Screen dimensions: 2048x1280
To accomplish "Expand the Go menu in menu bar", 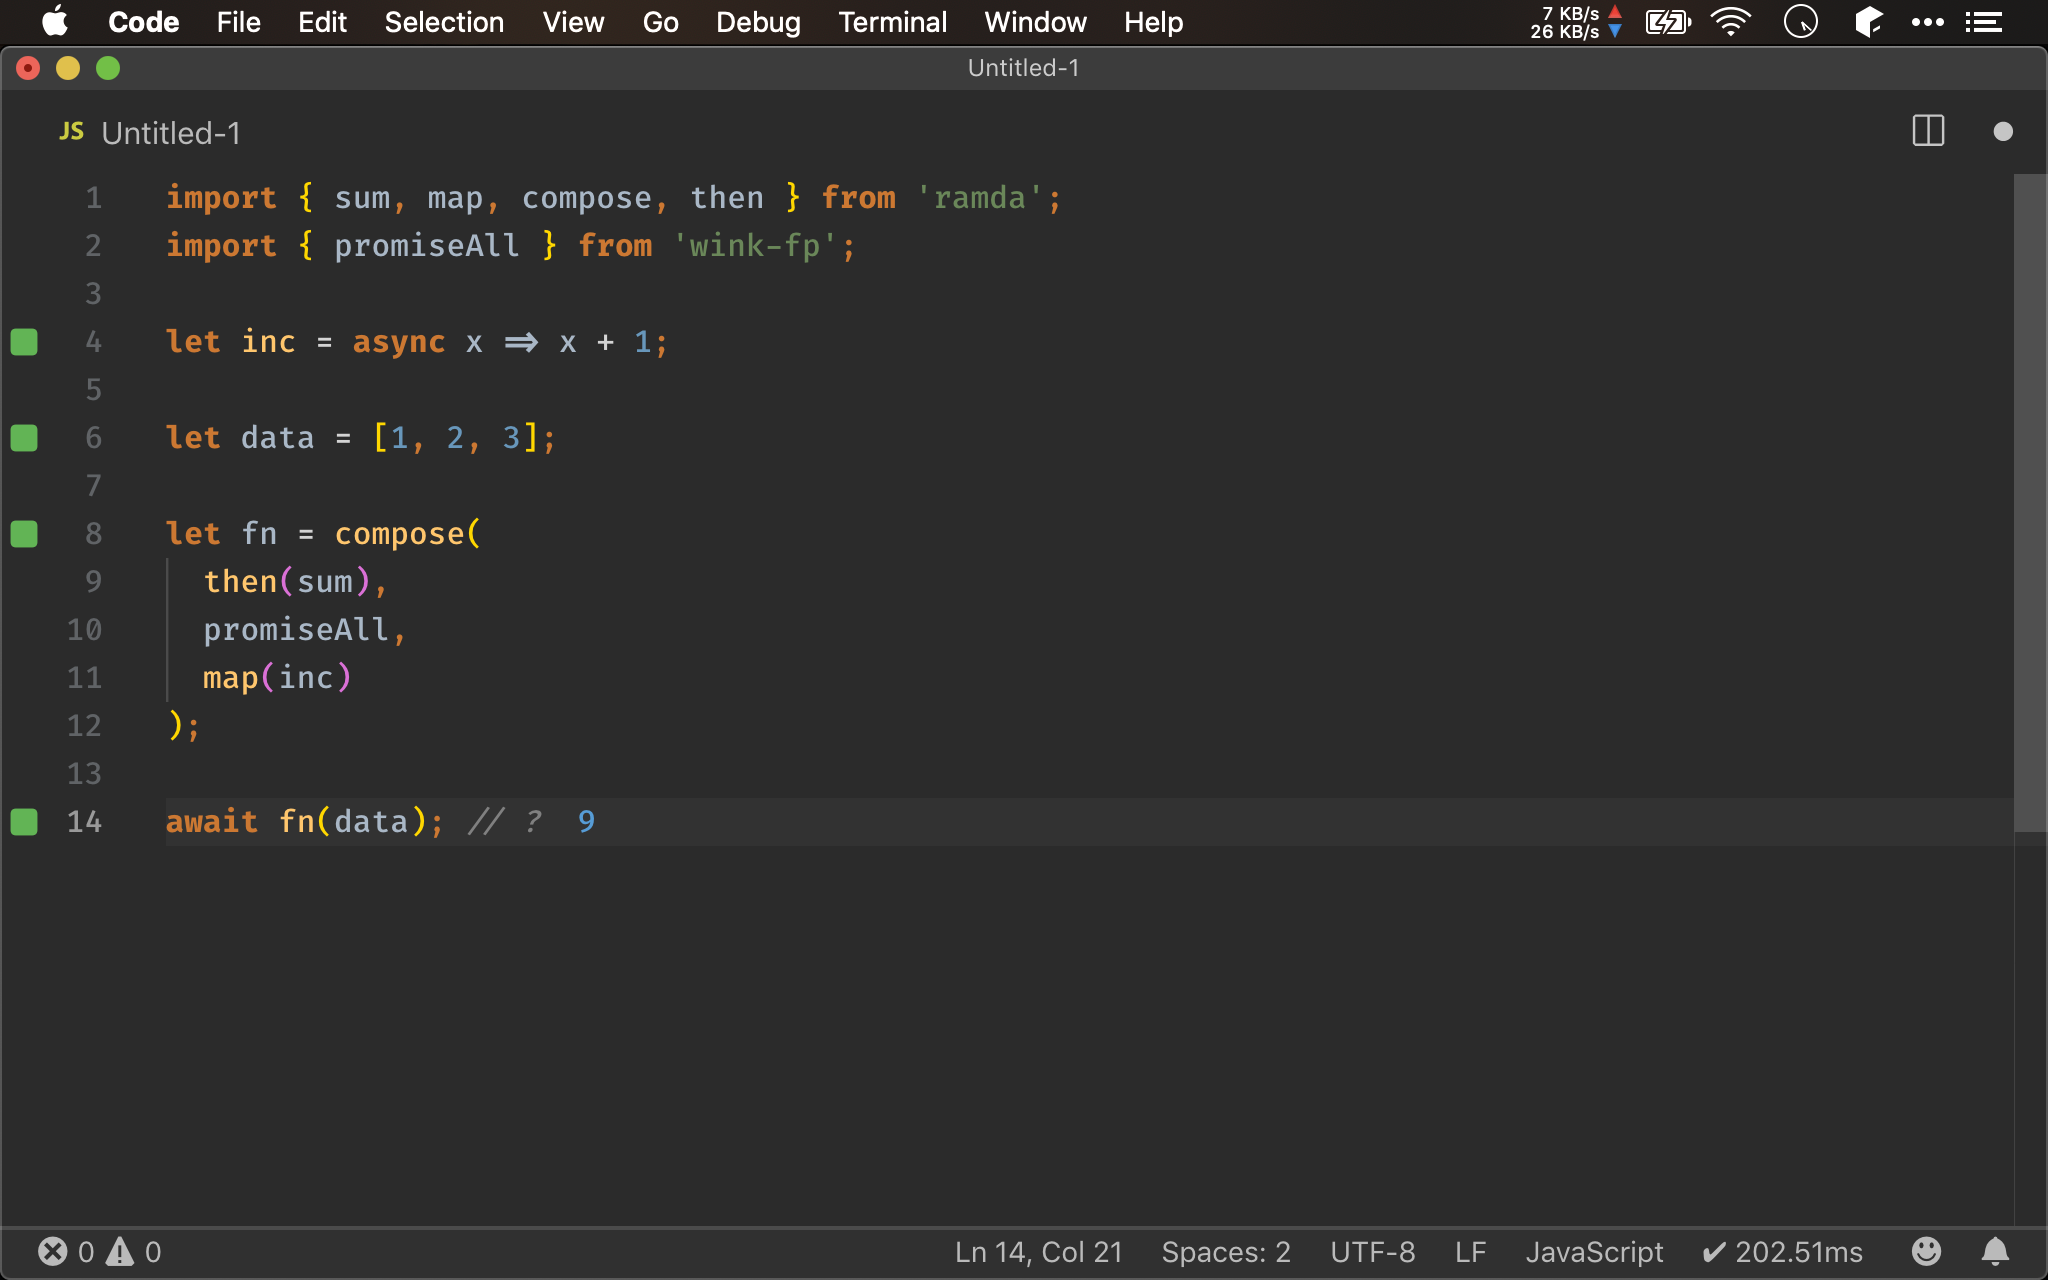I will coord(659,22).
